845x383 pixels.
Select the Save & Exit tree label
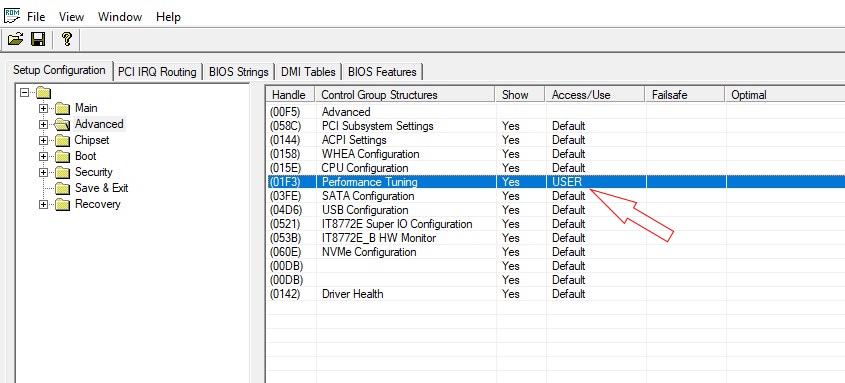(x=101, y=188)
